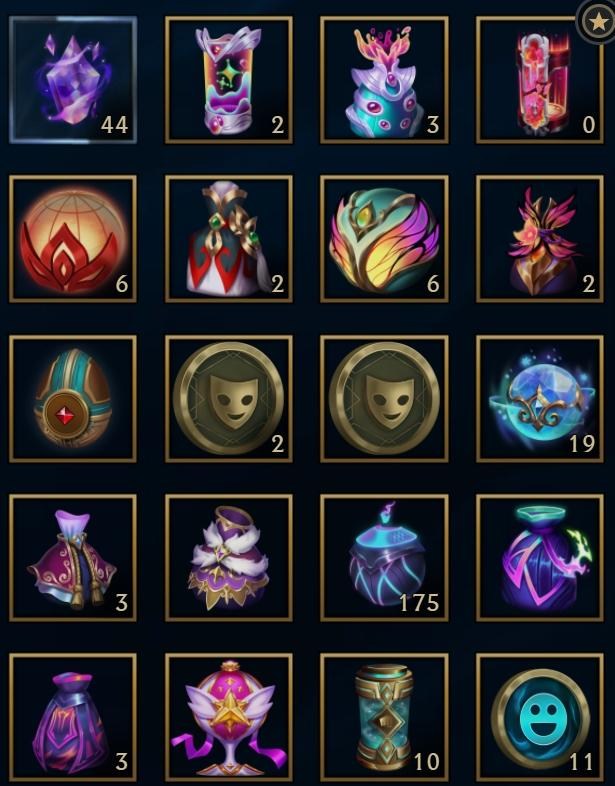Click the glowing red lotus orb

(x=73, y=239)
